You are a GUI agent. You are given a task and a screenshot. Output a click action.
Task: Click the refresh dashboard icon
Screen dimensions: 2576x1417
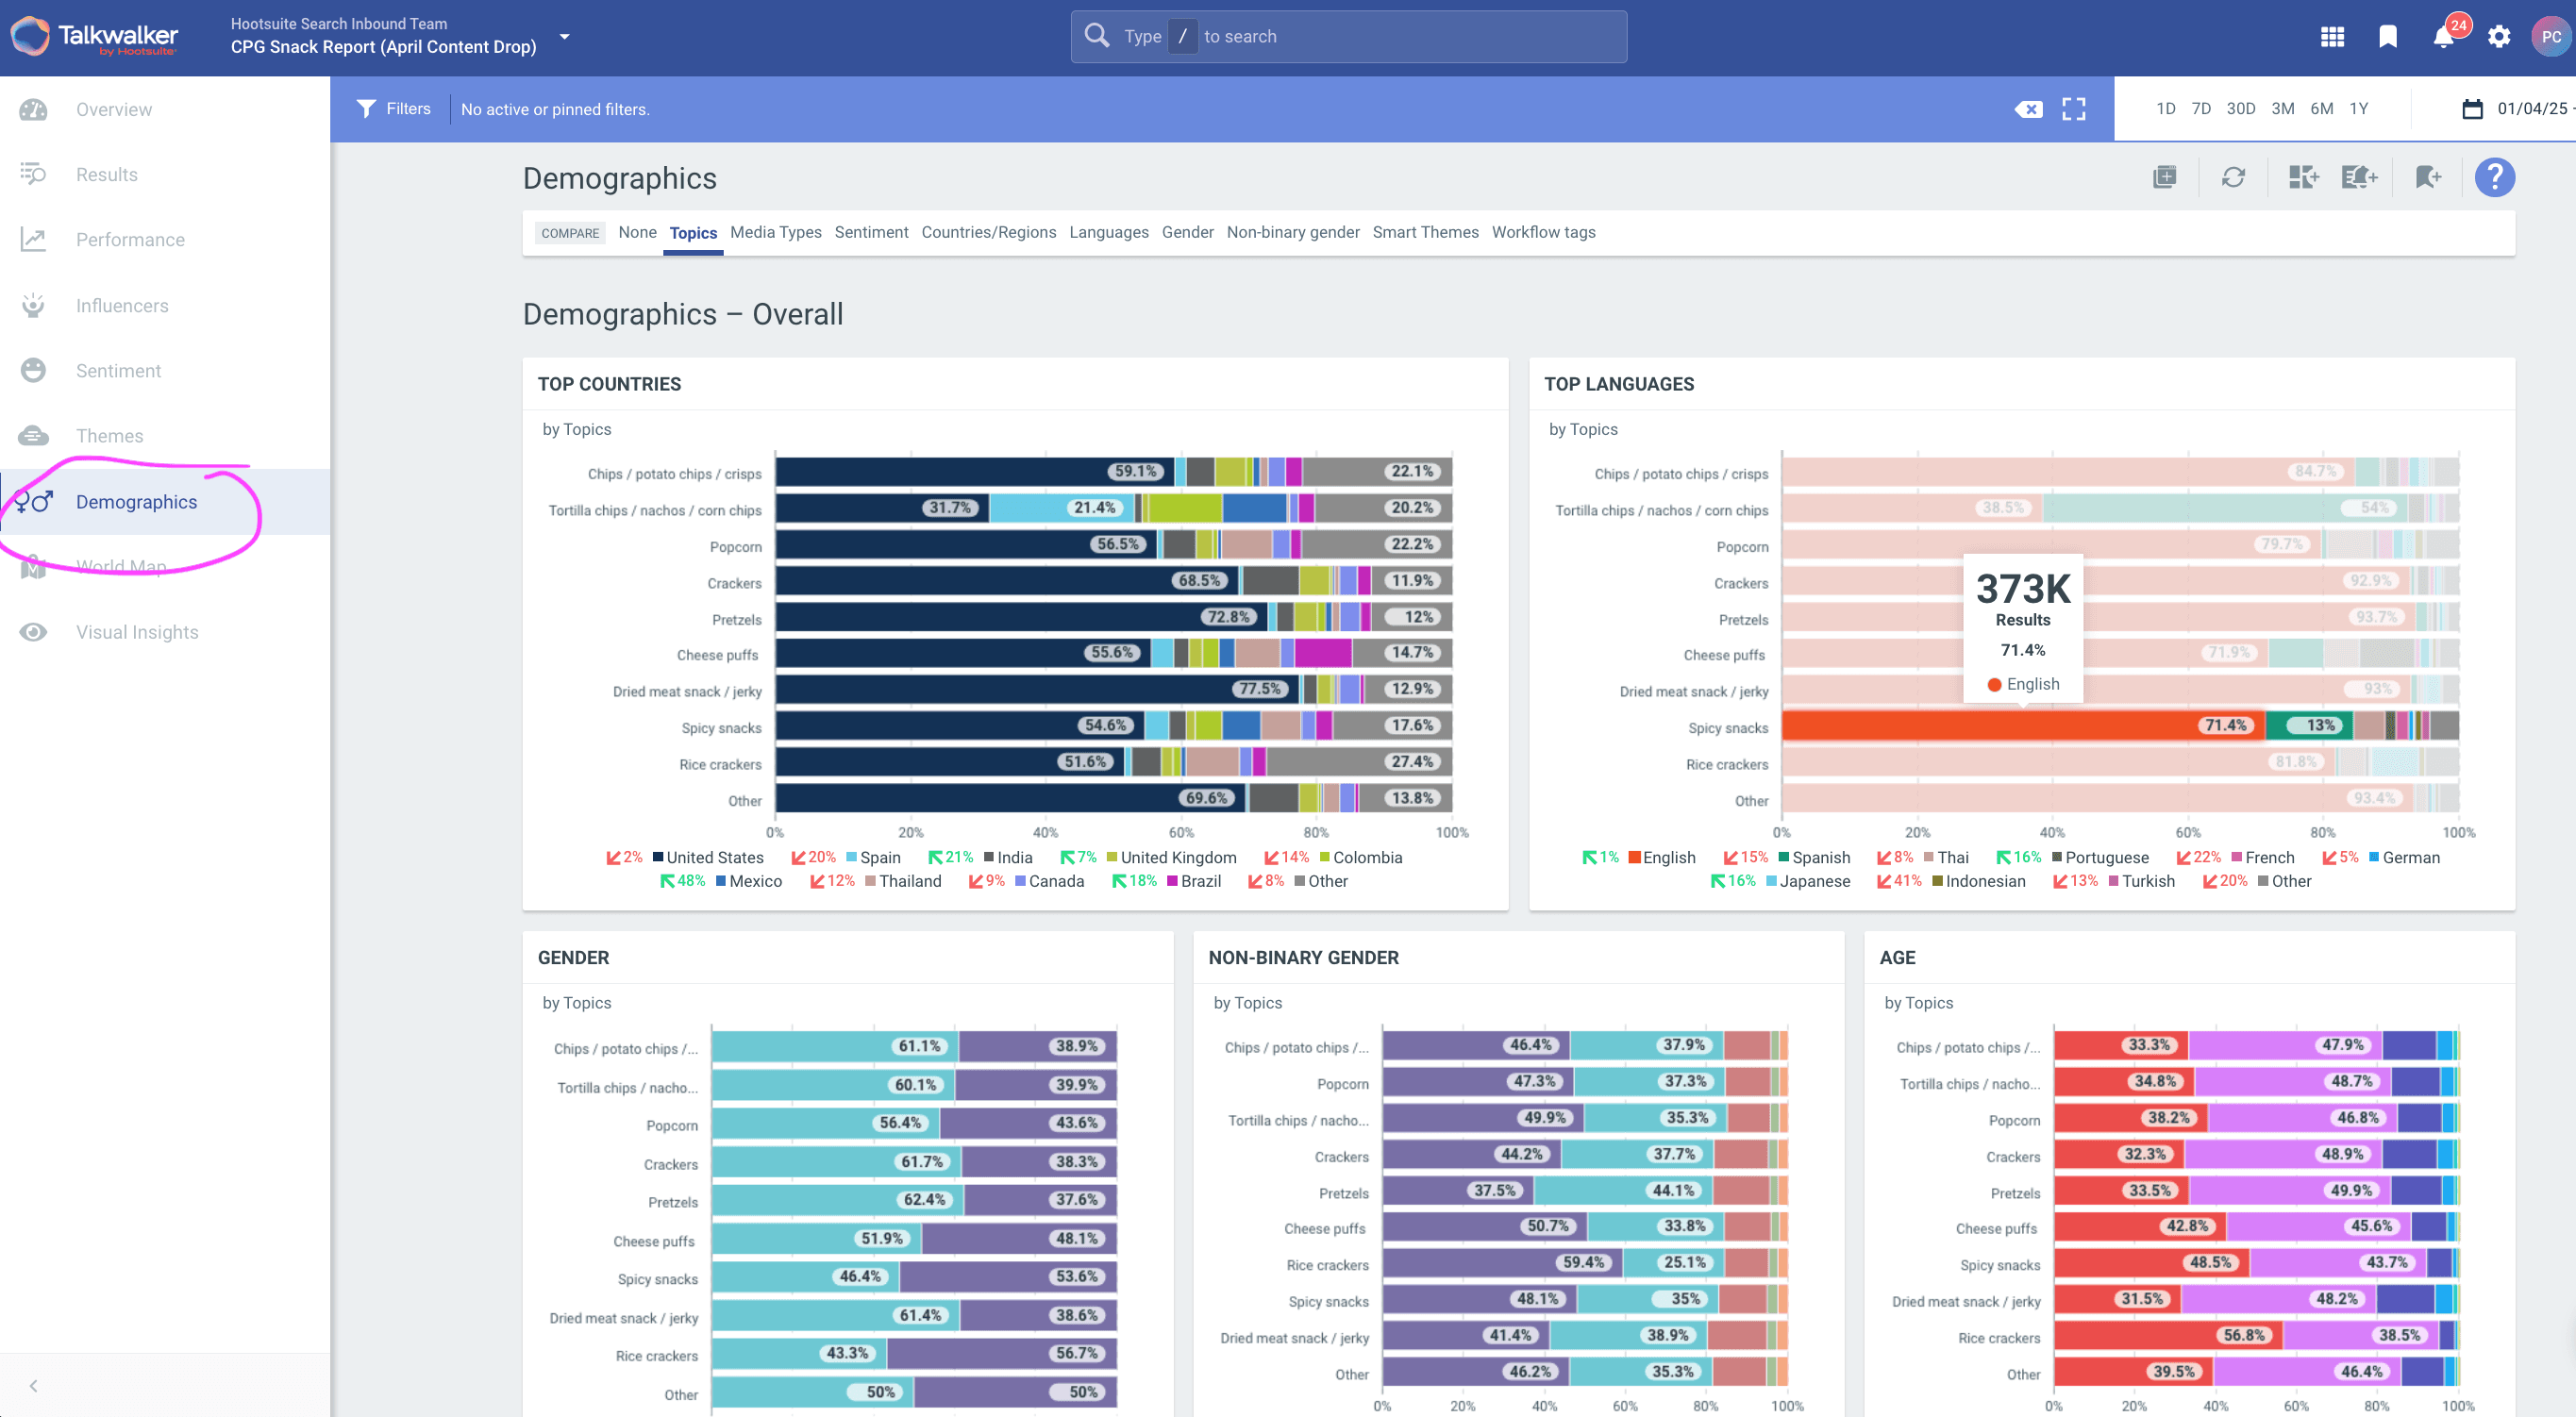(2233, 178)
